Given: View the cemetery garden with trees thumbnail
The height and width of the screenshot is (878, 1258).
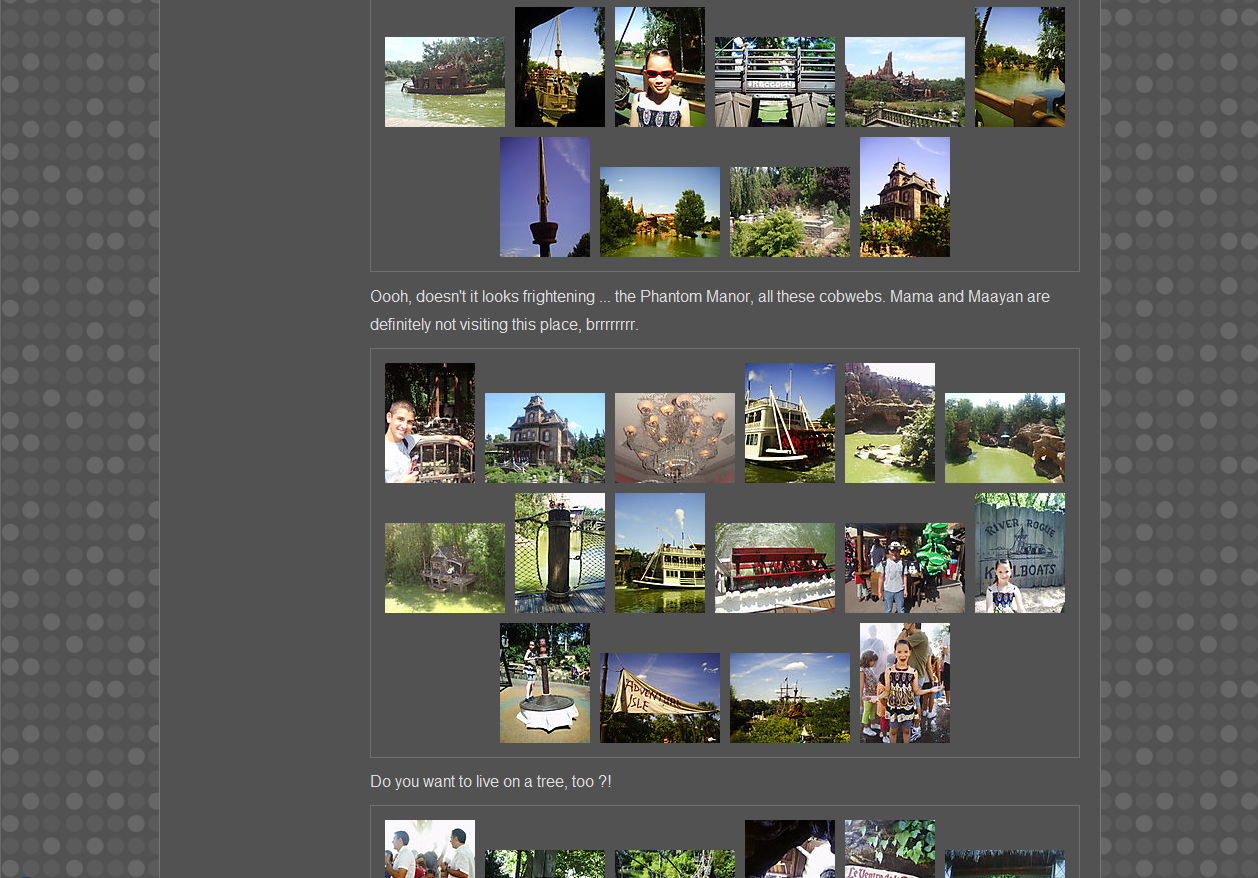Looking at the screenshot, I should click(x=789, y=212).
